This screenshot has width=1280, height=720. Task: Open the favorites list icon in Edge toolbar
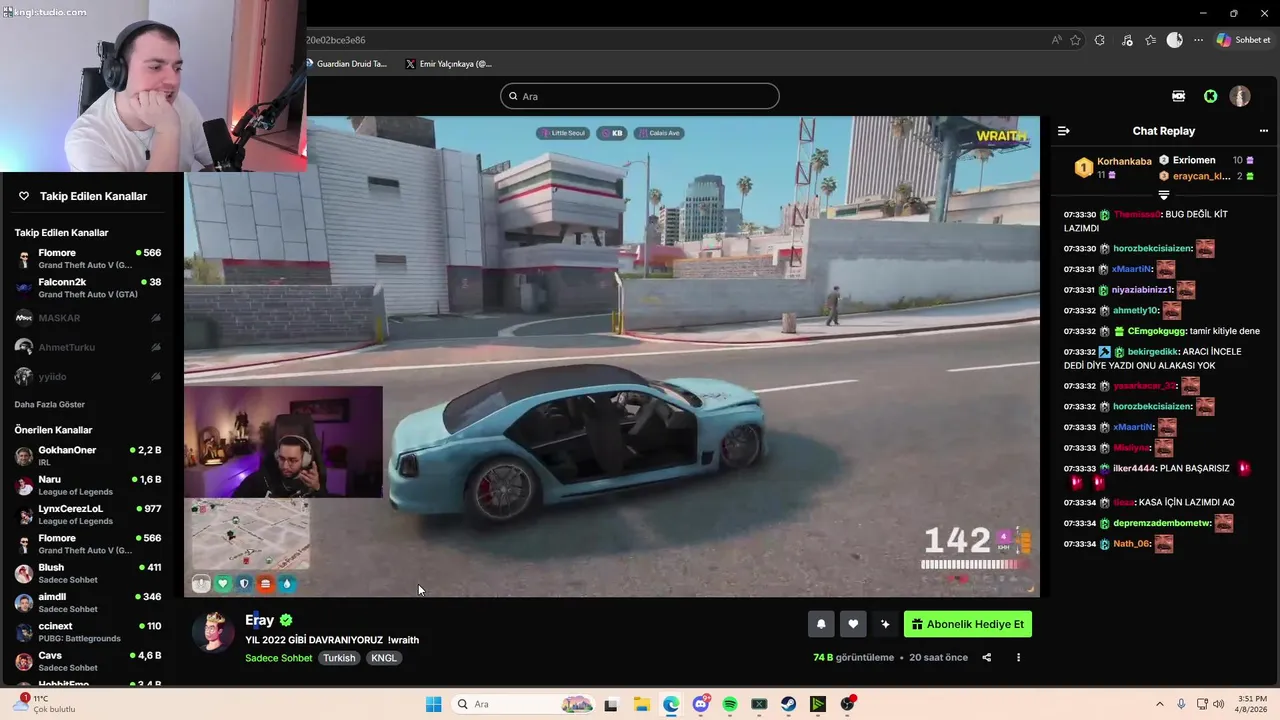pos(1150,40)
